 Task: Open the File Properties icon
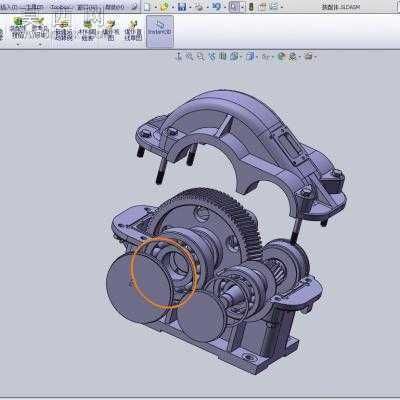[262, 7]
